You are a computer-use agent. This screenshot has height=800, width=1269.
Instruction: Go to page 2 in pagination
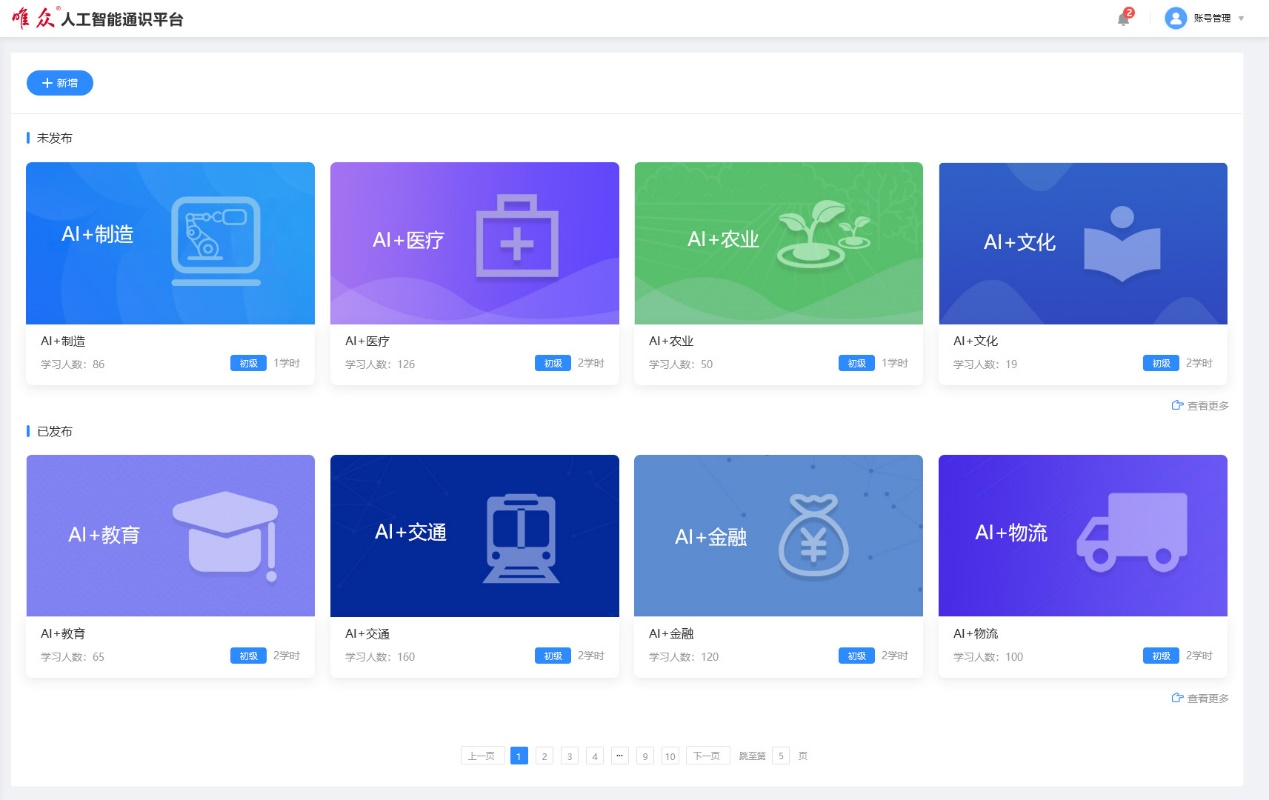pos(544,756)
